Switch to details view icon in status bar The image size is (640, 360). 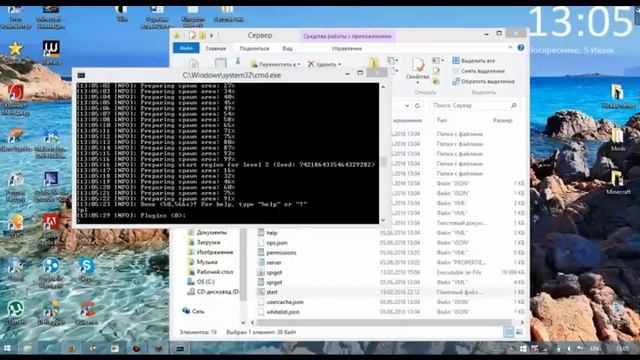click(x=508, y=332)
